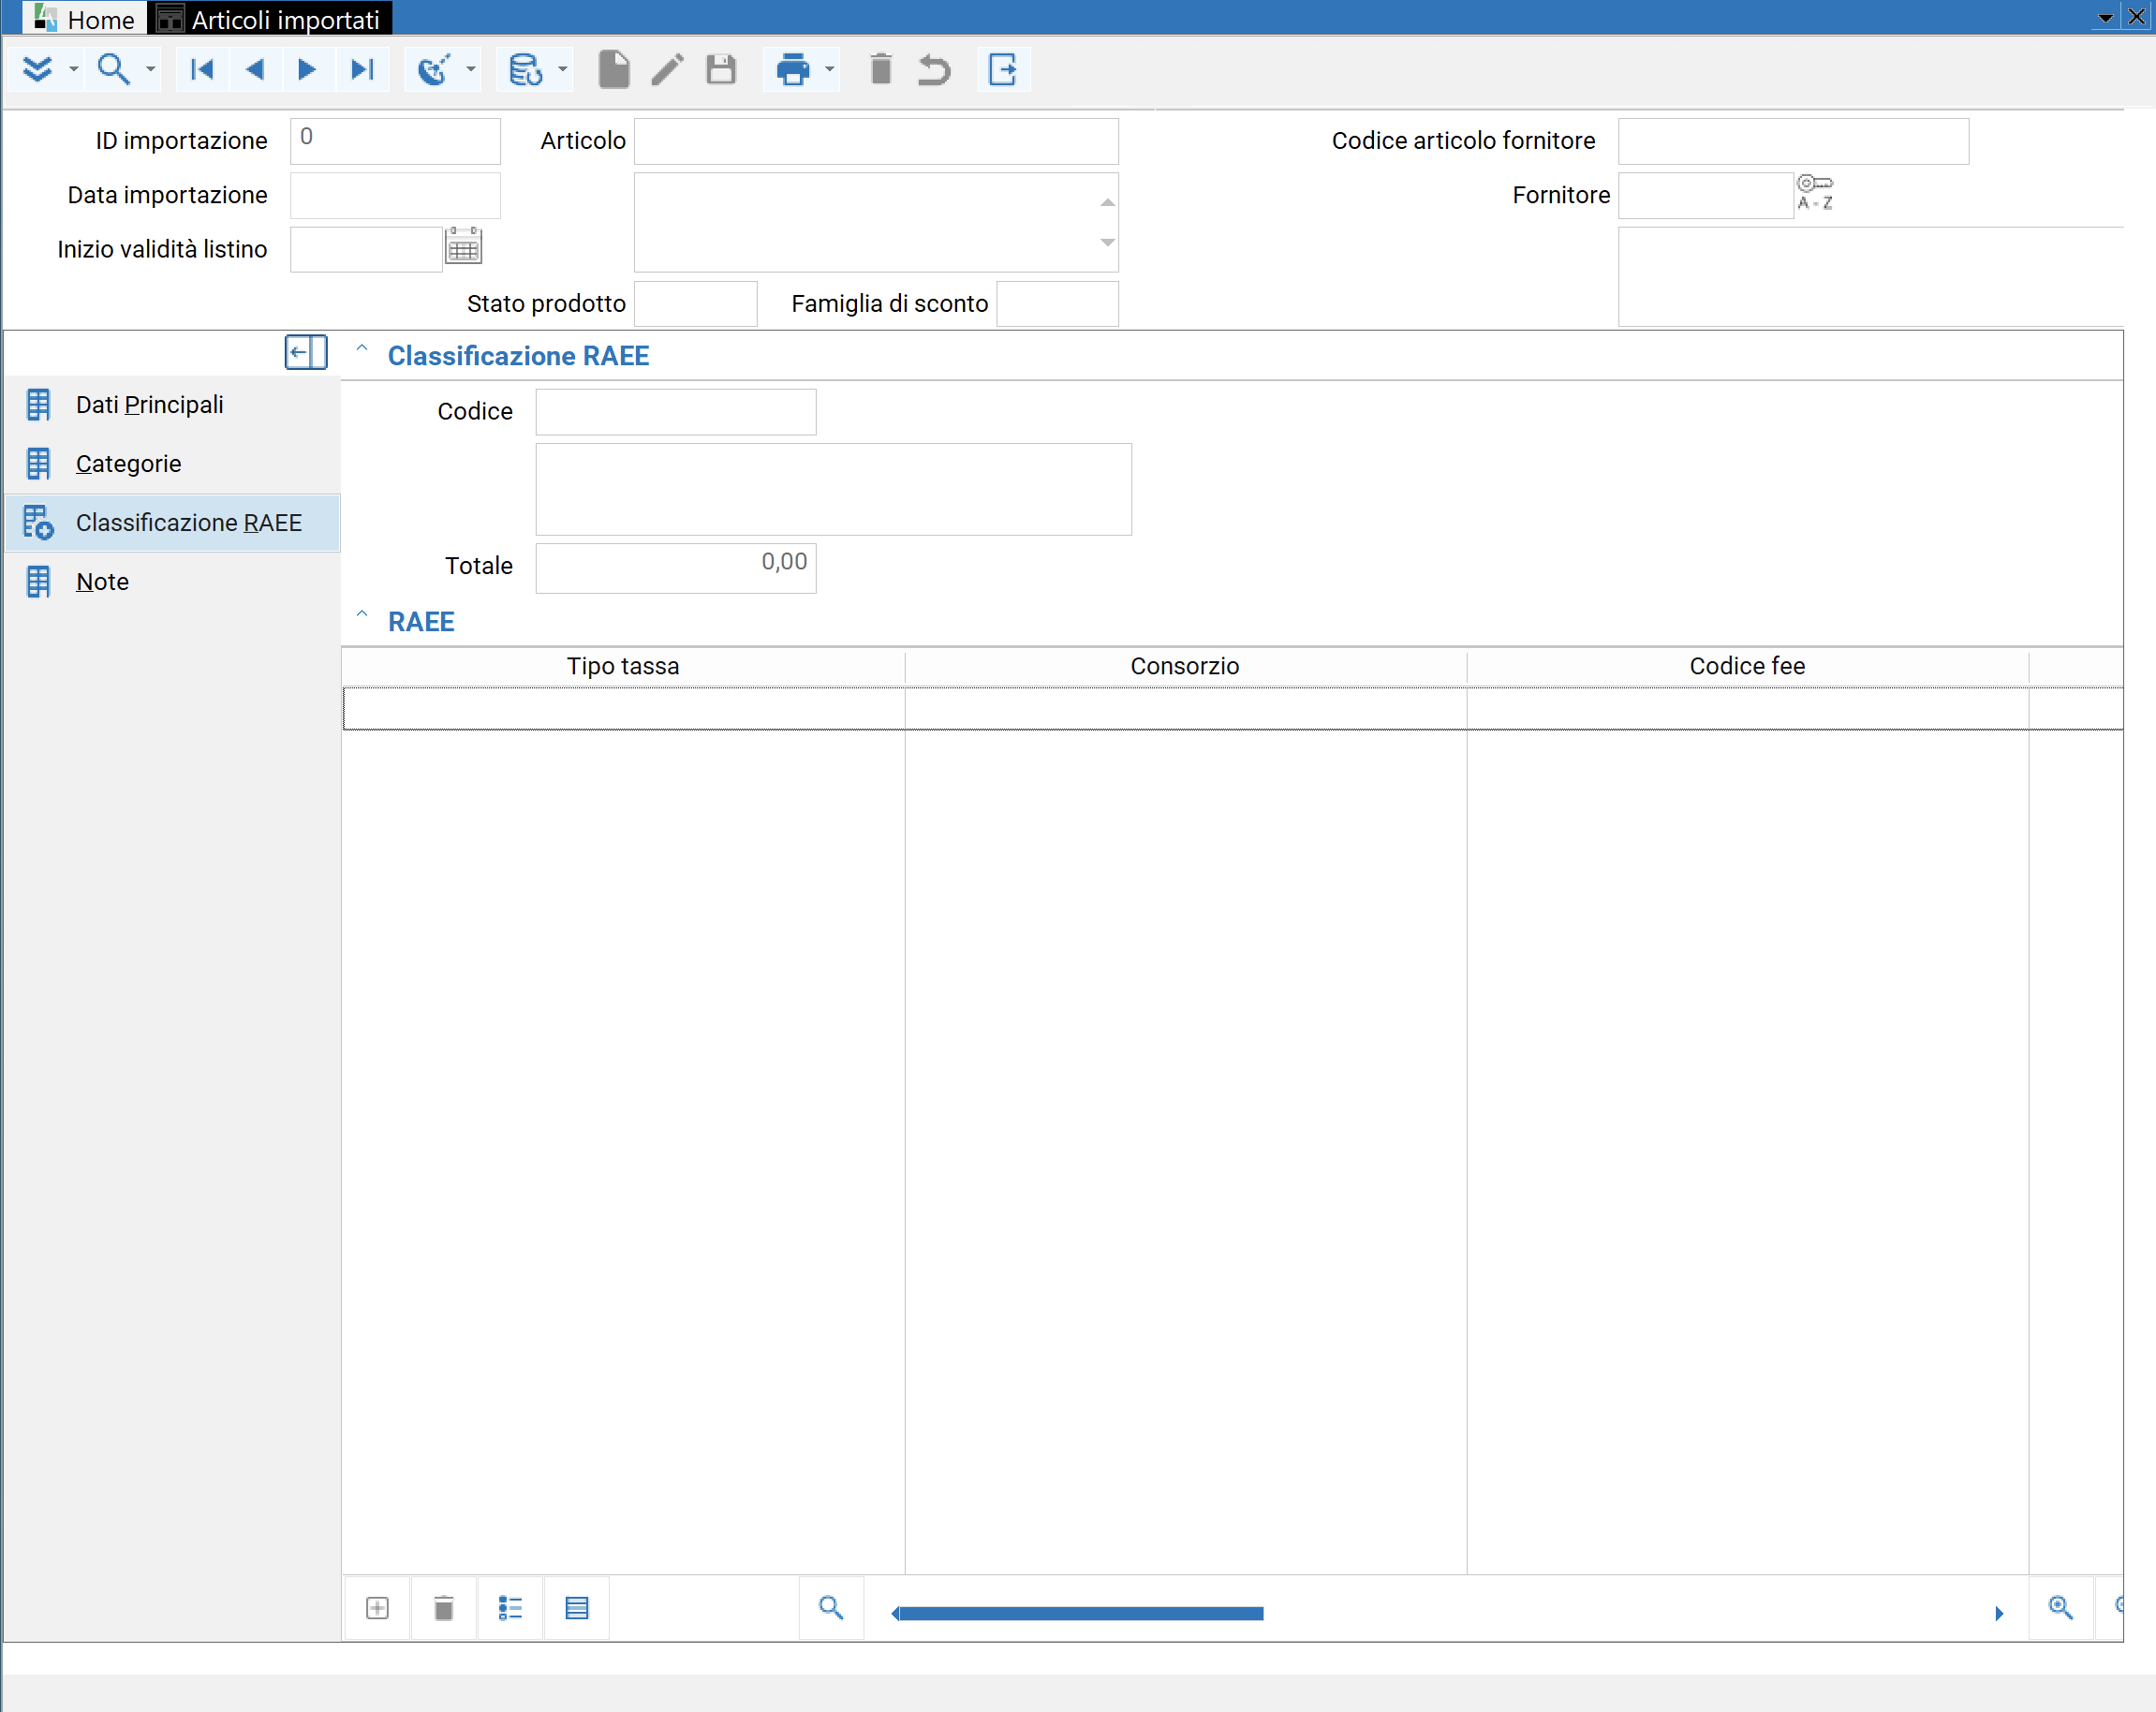
Task: Collapse the side navigation panel
Action: [306, 352]
